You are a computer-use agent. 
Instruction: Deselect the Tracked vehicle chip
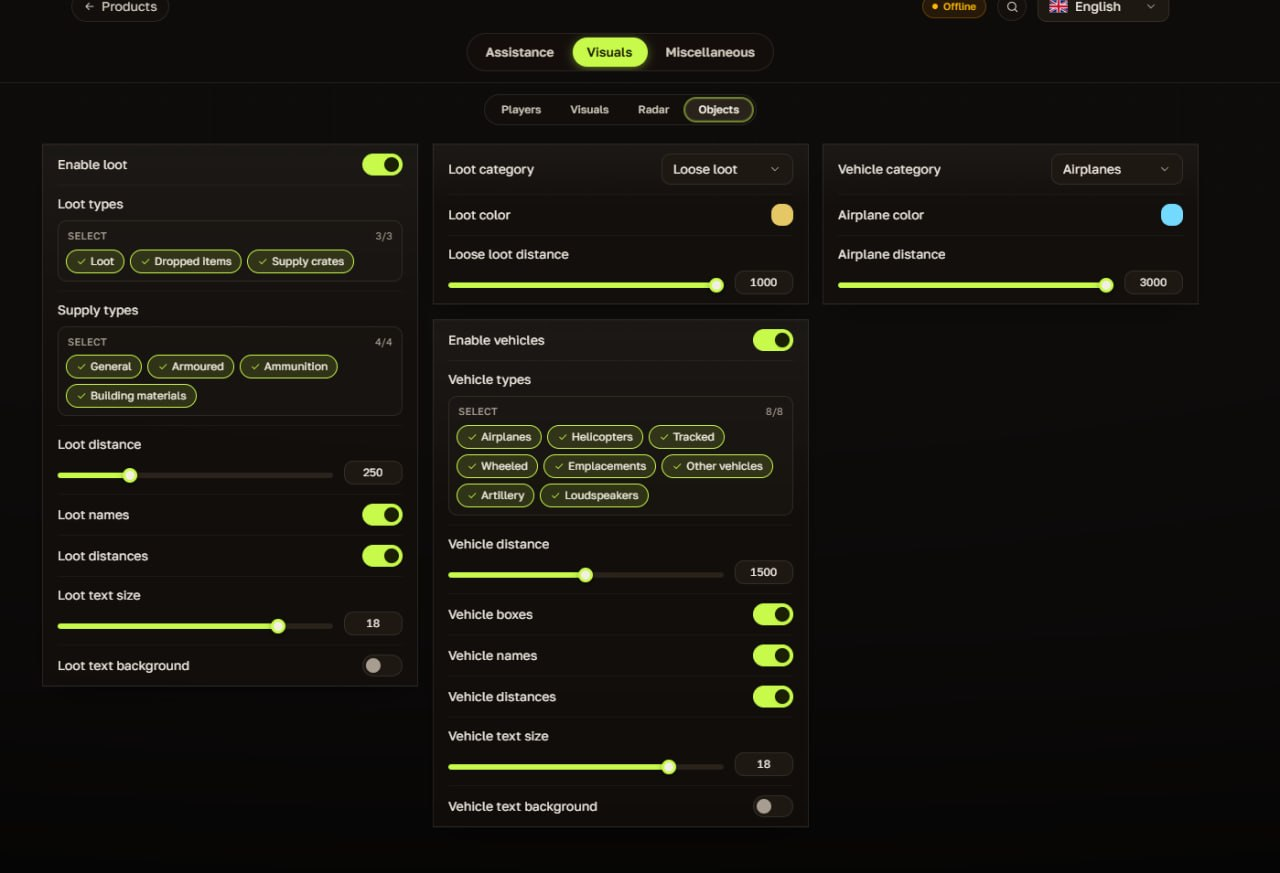coord(687,437)
